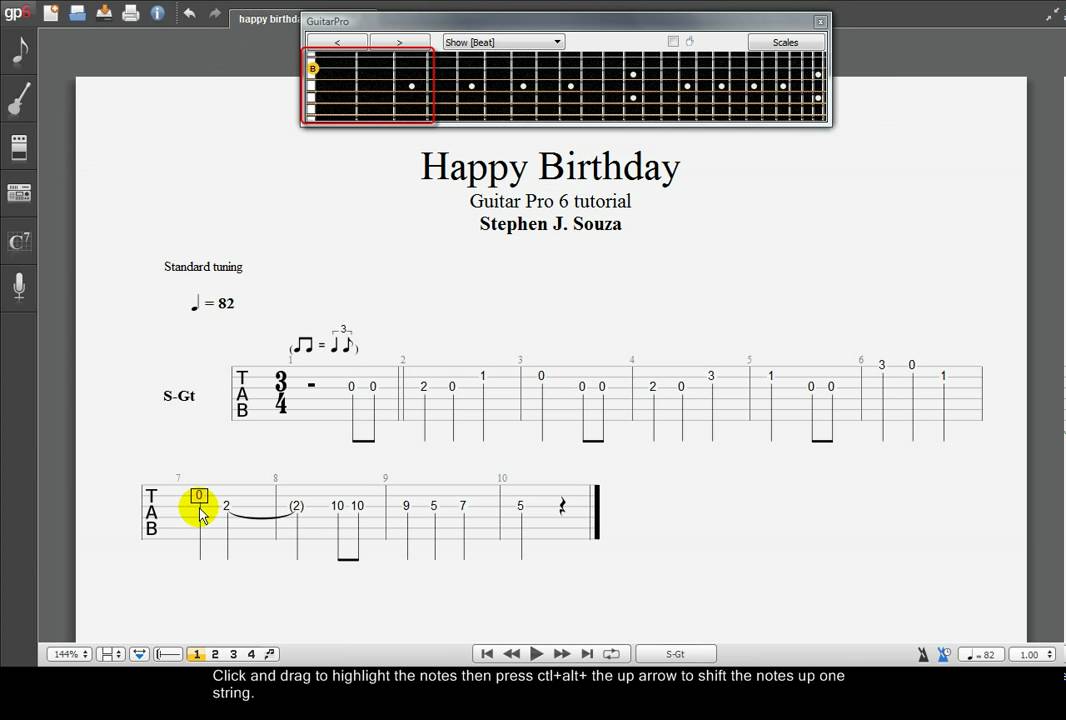Viewport: 1066px width, 720px height.
Task: Select note 9 in bar 9
Action: (x=406, y=506)
